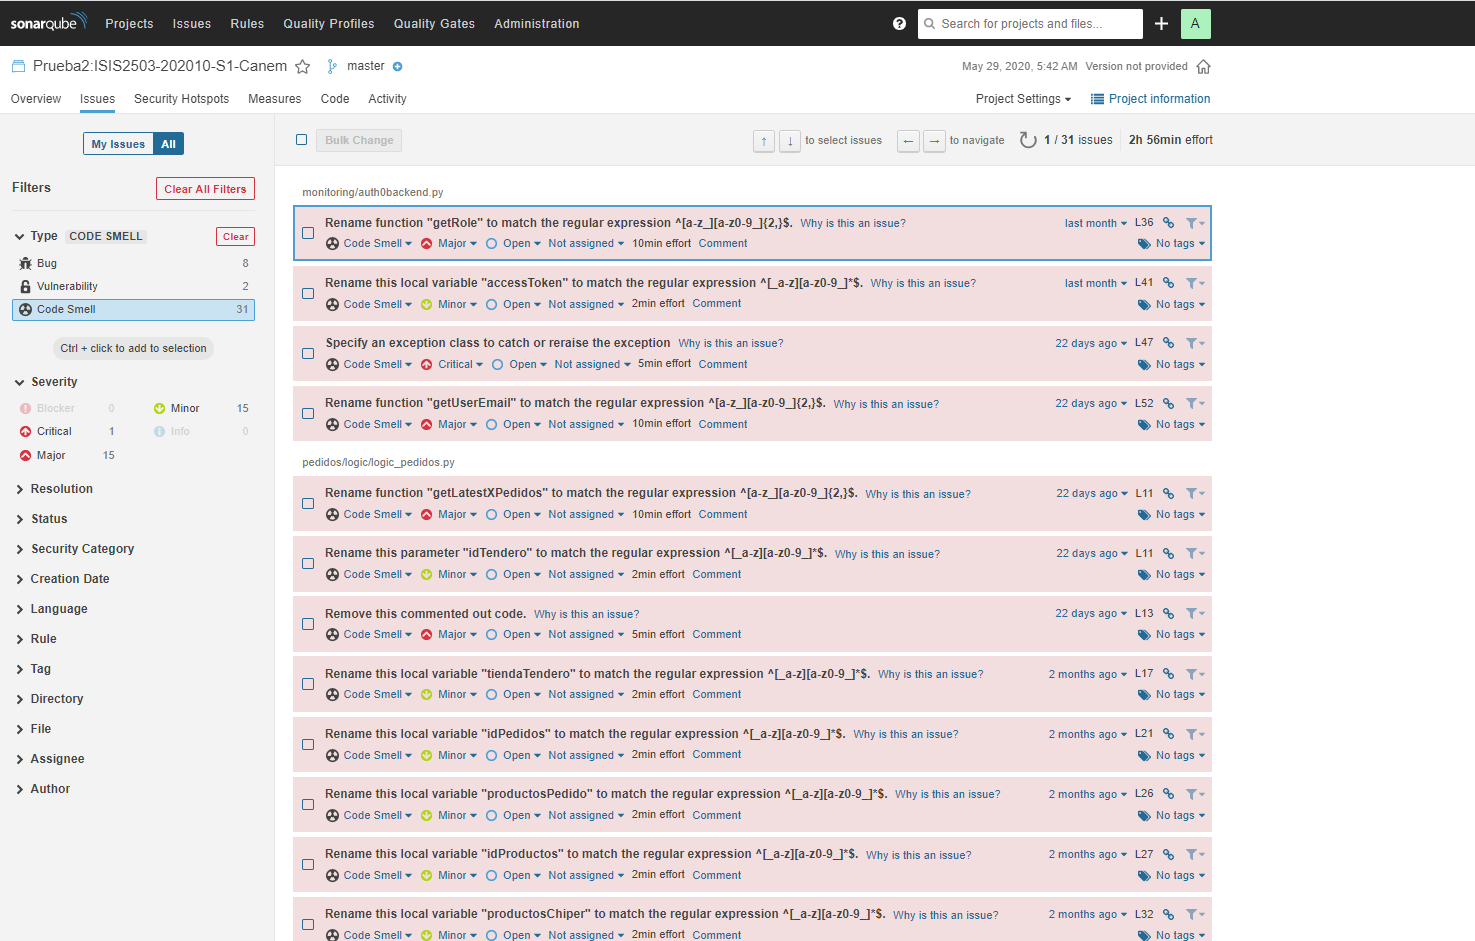Viewport: 1475px width, 941px height.
Task: Click permalink icon on idTendero issue
Action: coord(1168,553)
